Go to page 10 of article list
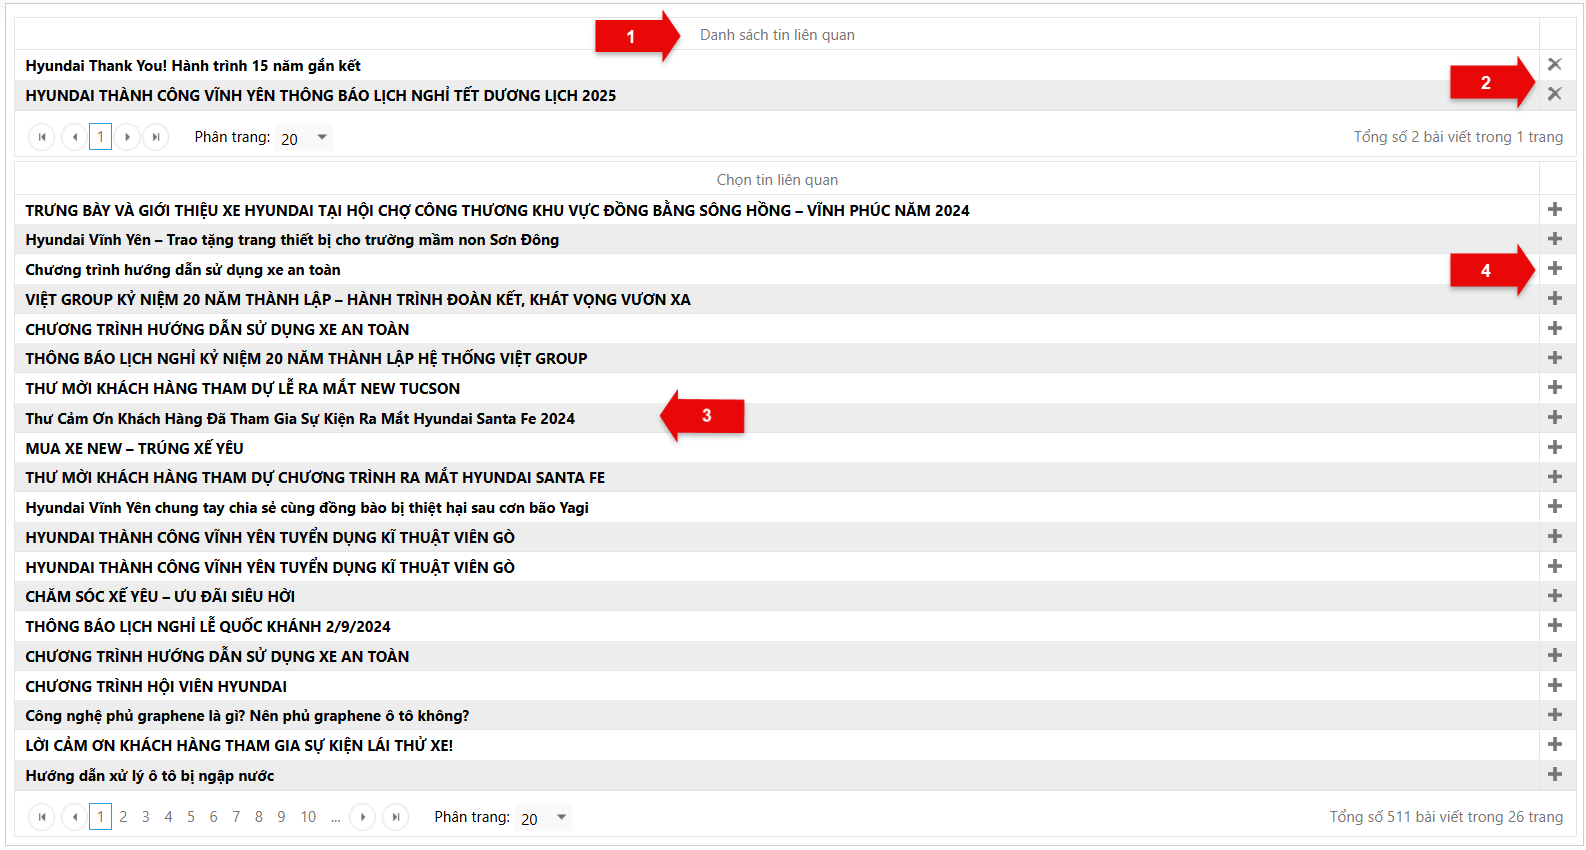Image resolution: width=1586 pixels, height=850 pixels. [308, 817]
